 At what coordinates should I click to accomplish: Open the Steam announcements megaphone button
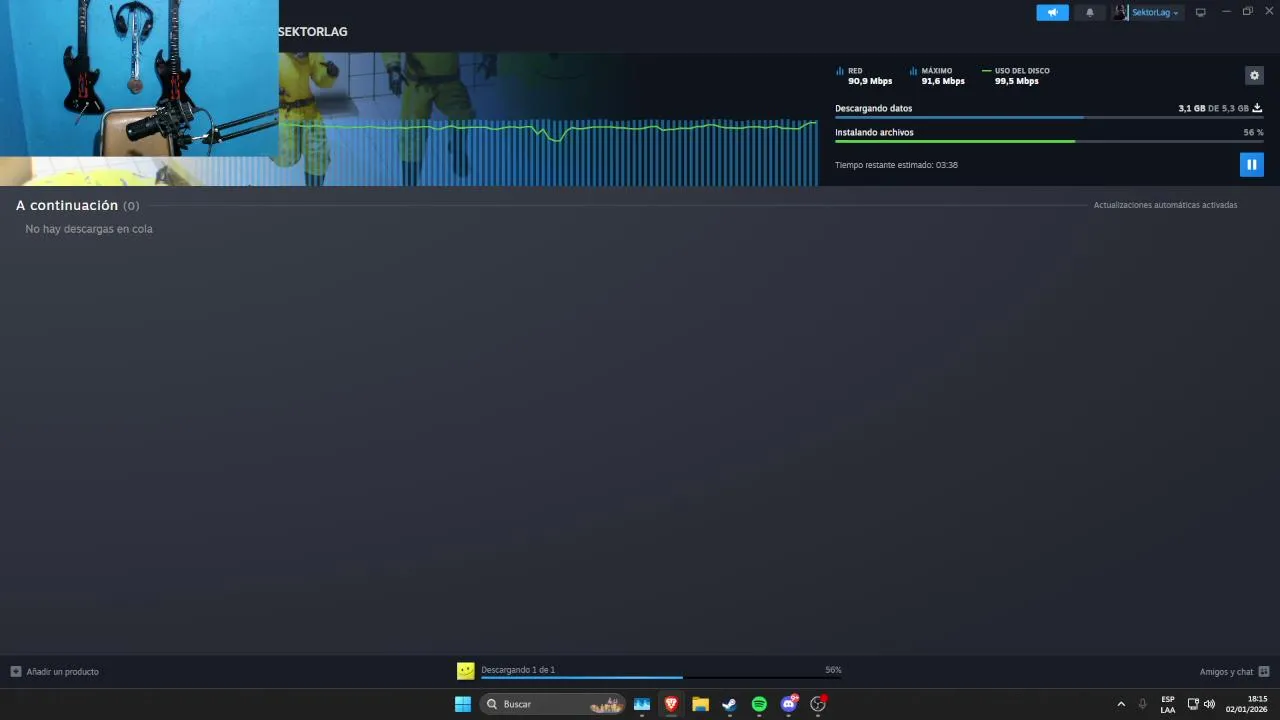click(x=1052, y=12)
